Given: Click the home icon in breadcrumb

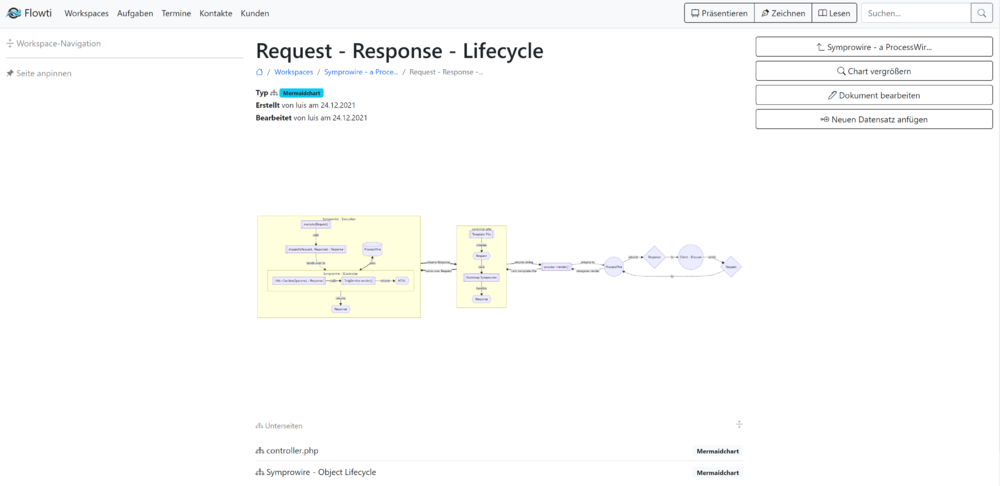Looking at the screenshot, I should tap(260, 73).
